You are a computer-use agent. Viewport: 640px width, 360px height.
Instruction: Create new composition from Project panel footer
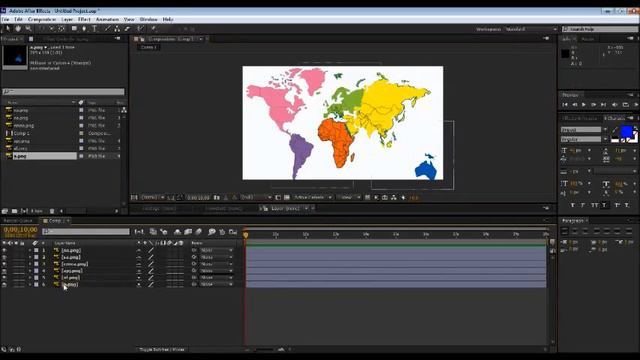[x=24, y=211]
